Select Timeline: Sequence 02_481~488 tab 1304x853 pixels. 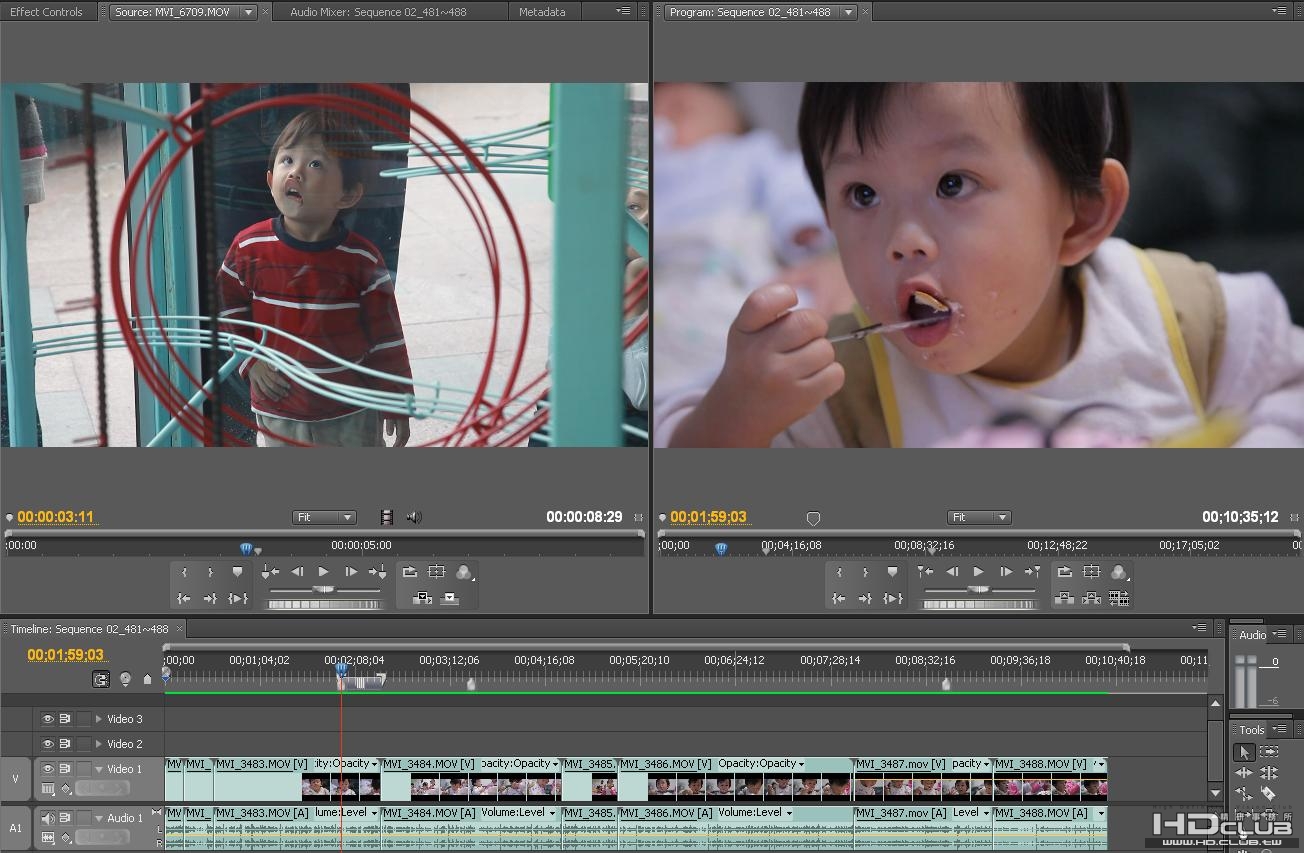tap(89, 629)
